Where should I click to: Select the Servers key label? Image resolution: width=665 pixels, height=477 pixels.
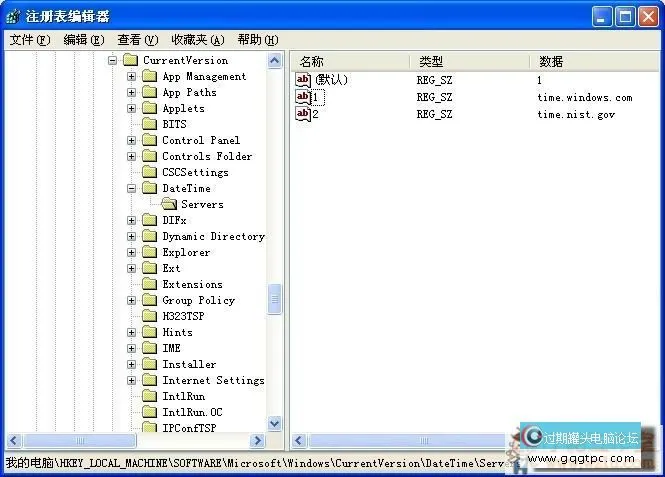tap(202, 204)
